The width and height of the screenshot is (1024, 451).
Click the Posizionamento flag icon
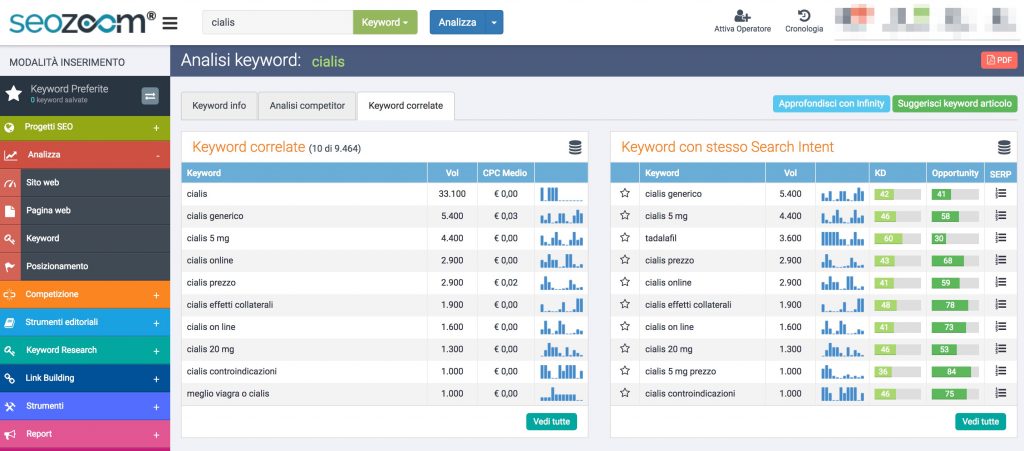pos(10,266)
